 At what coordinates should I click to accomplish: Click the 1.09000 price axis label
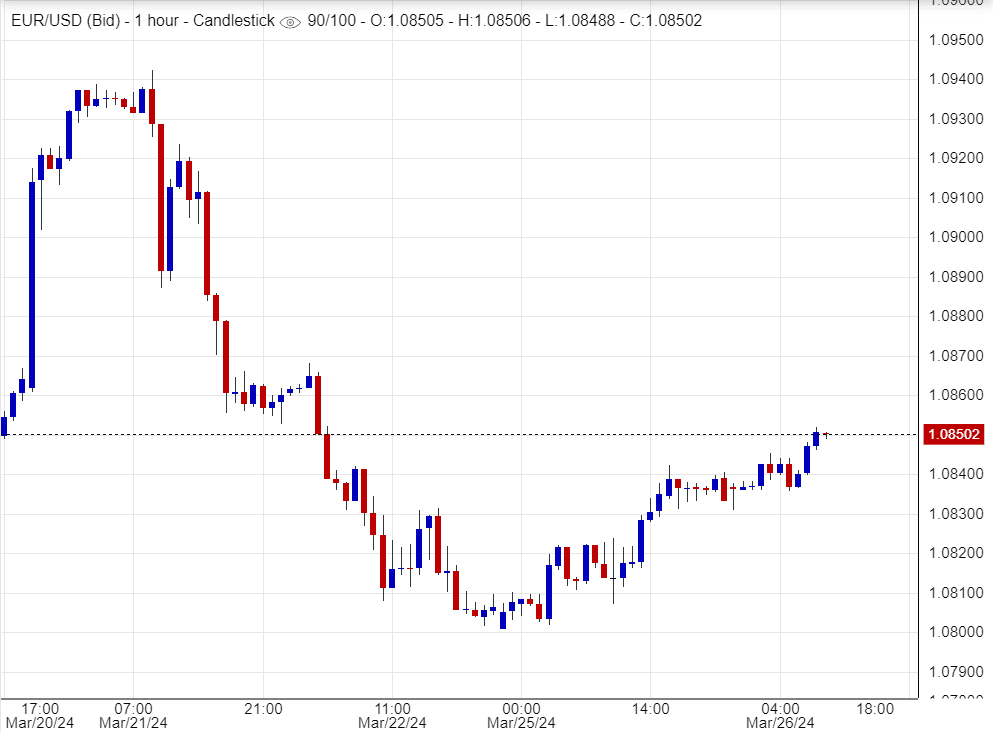coord(955,237)
